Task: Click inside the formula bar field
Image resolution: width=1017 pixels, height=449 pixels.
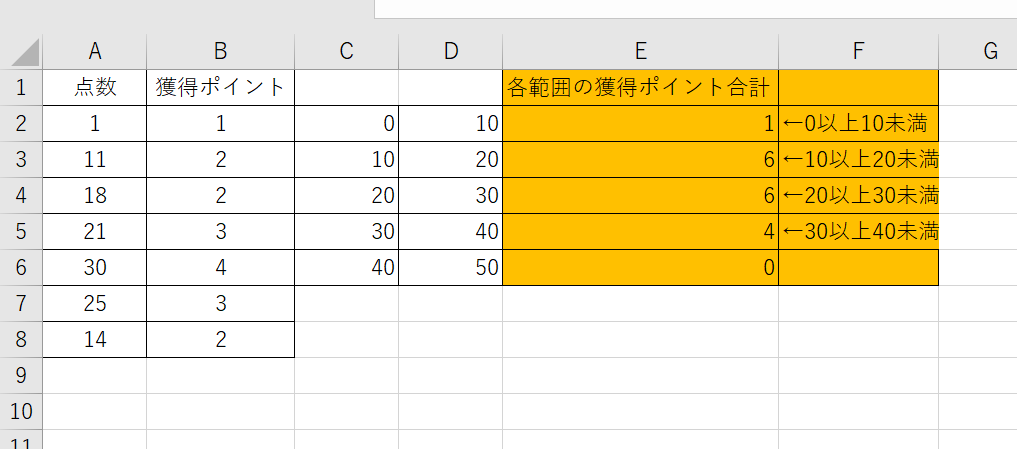Action: [x=695, y=9]
